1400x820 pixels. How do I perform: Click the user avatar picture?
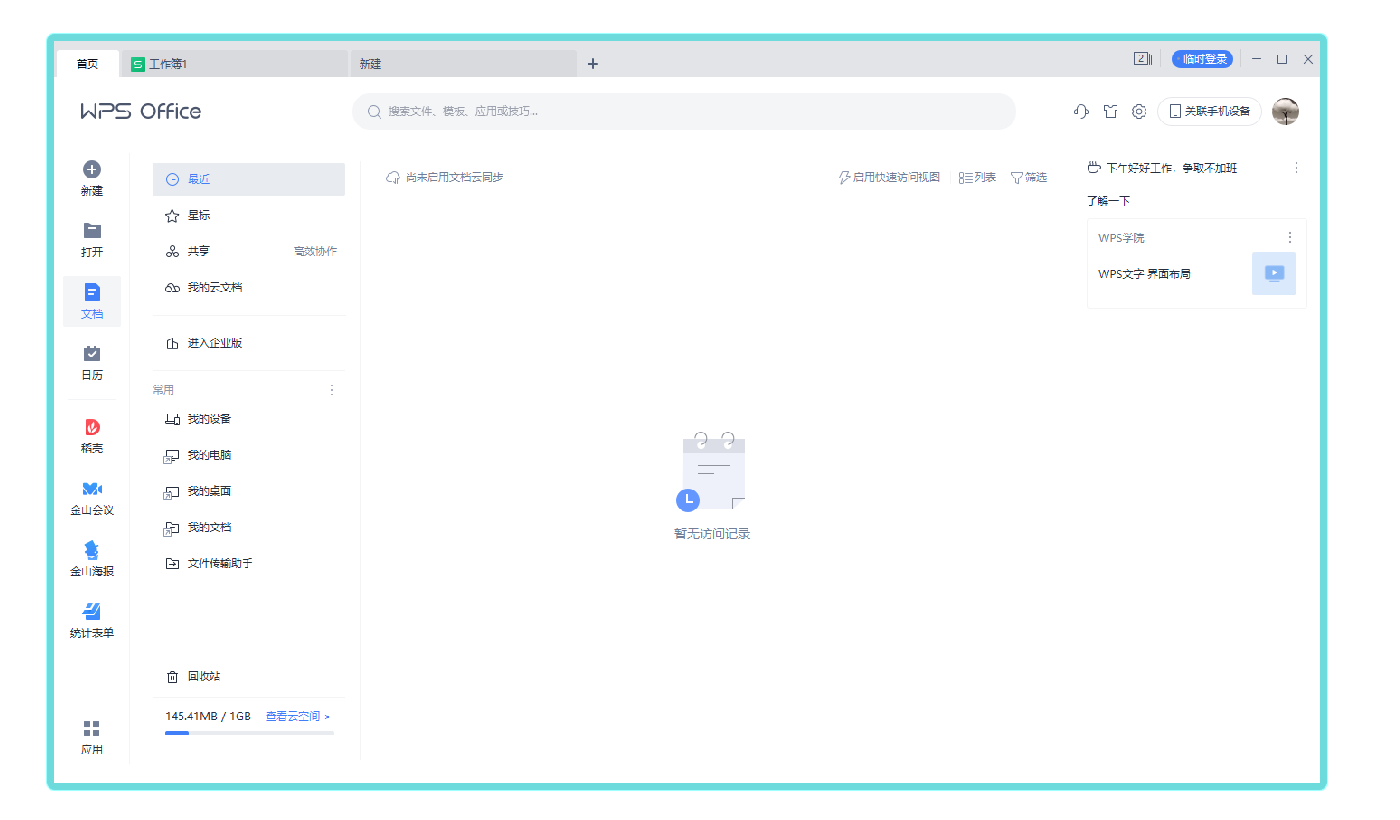click(x=1286, y=111)
